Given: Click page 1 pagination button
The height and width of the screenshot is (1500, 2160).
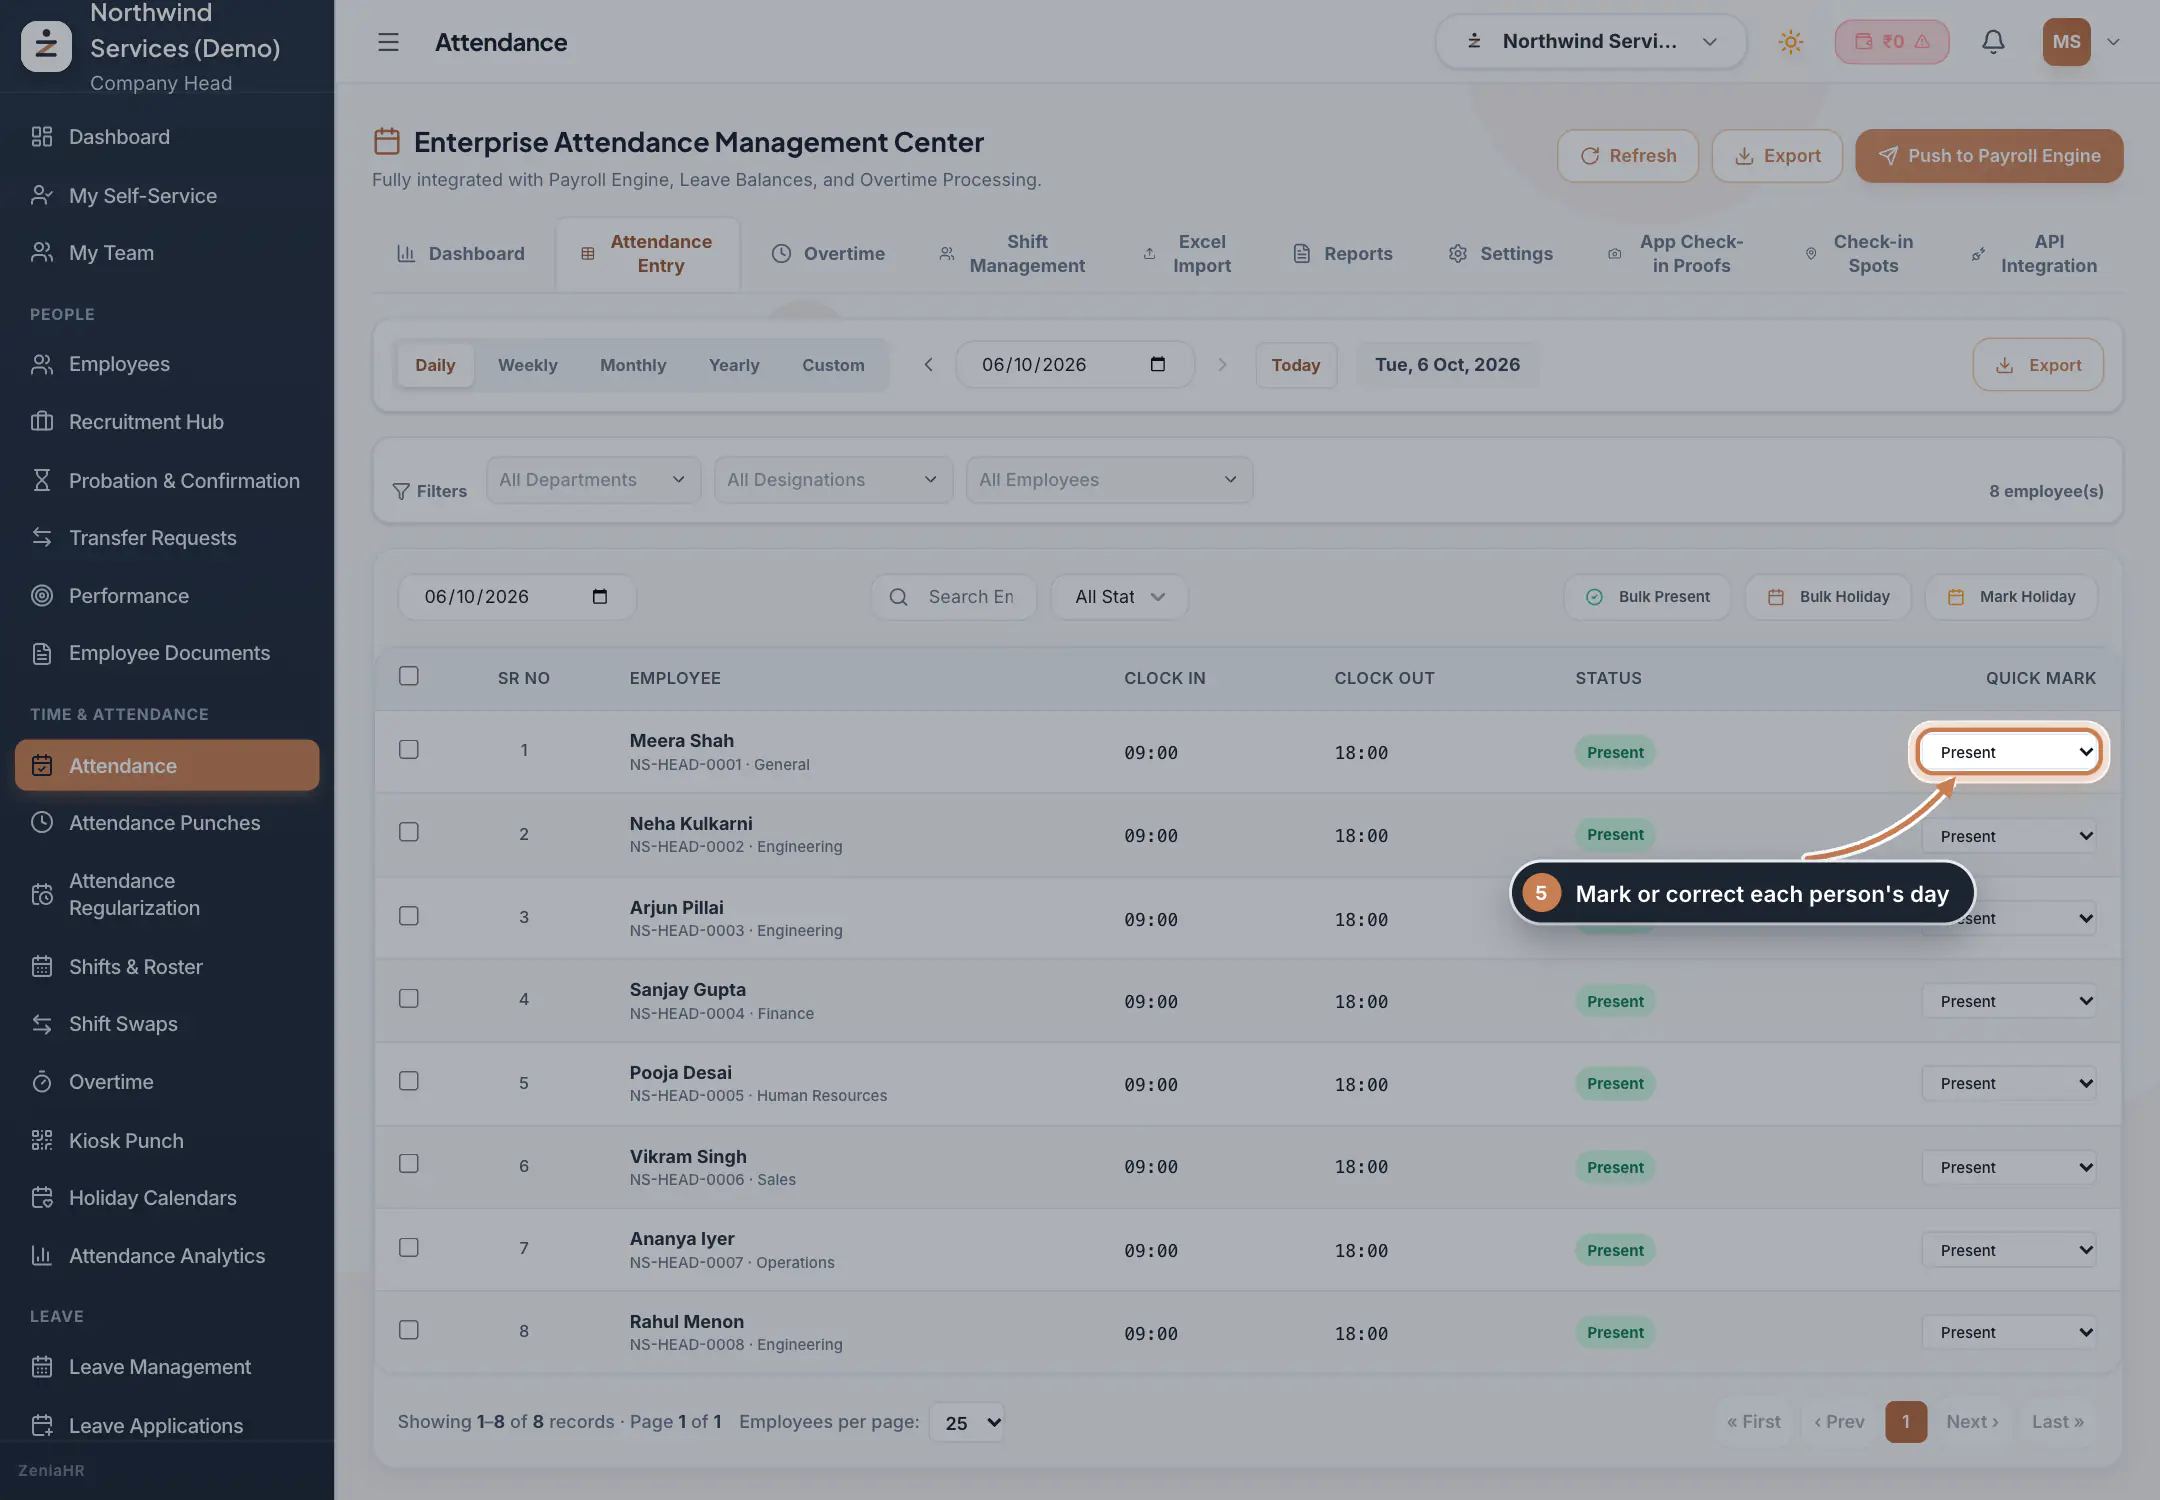Looking at the screenshot, I should pyautogui.click(x=1905, y=1422).
